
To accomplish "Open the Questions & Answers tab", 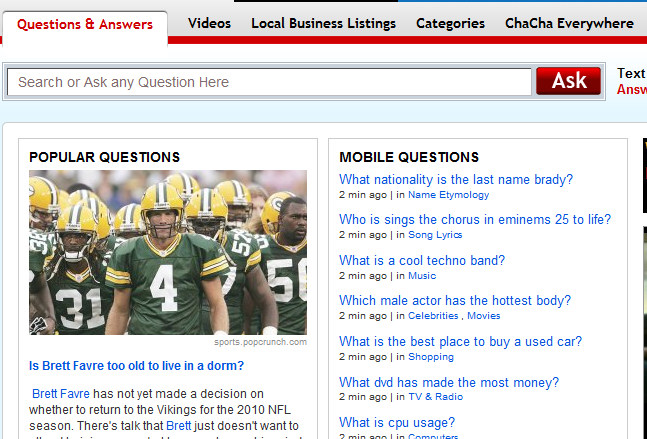I will pos(85,24).
